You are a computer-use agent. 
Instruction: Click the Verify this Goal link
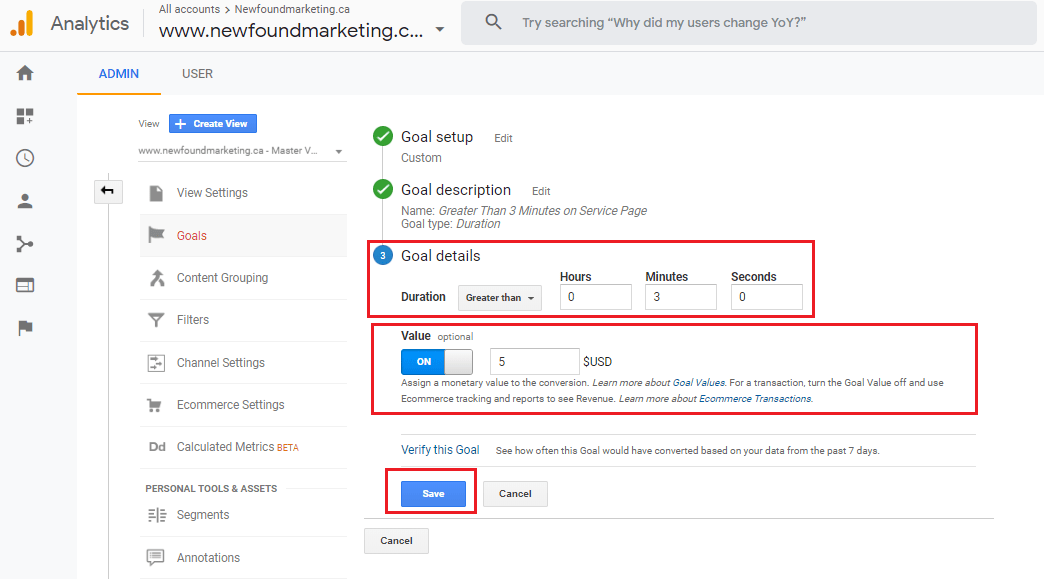tap(440, 450)
